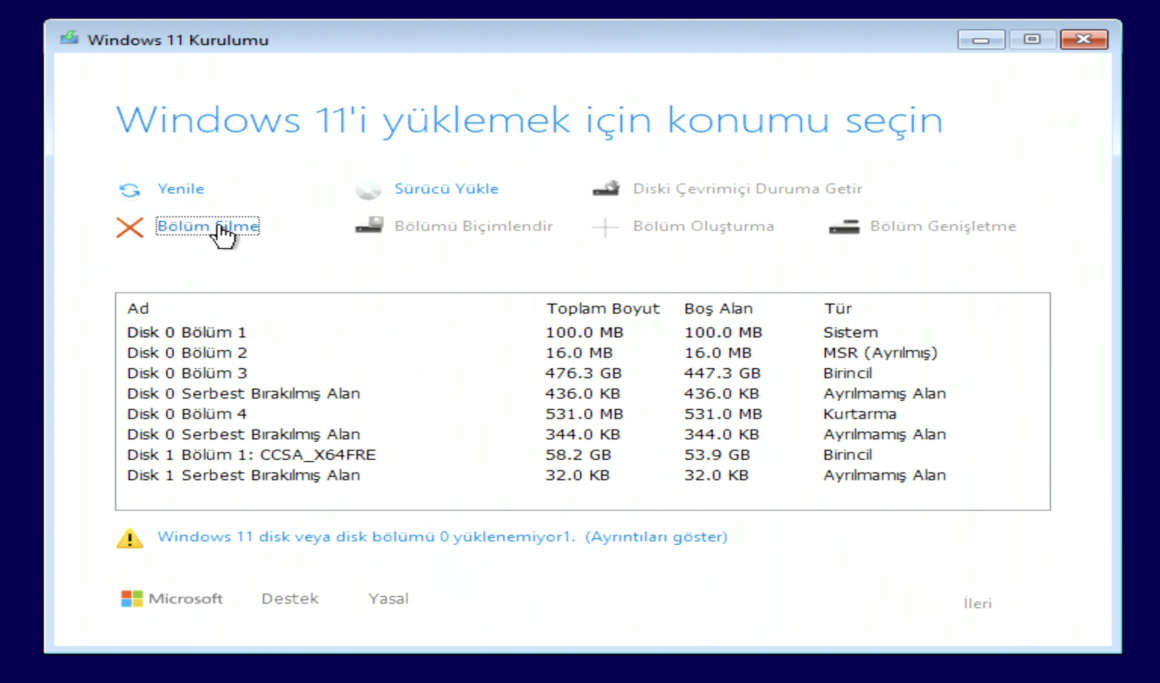This screenshot has width=1160, height=683.
Task: Choose Bölümü Biçimlendir format option
Action: (473, 226)
